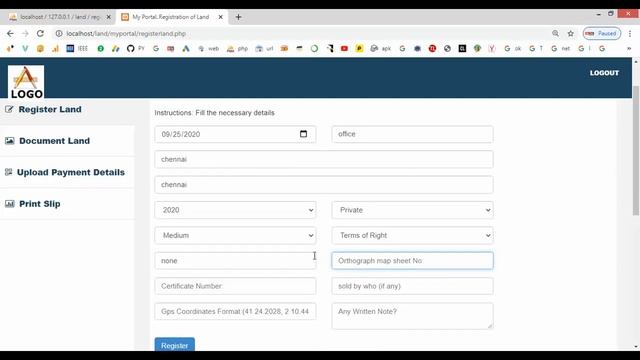Click the Paused profile button
Screen dimensions: 640x360
tap(602, 33)
